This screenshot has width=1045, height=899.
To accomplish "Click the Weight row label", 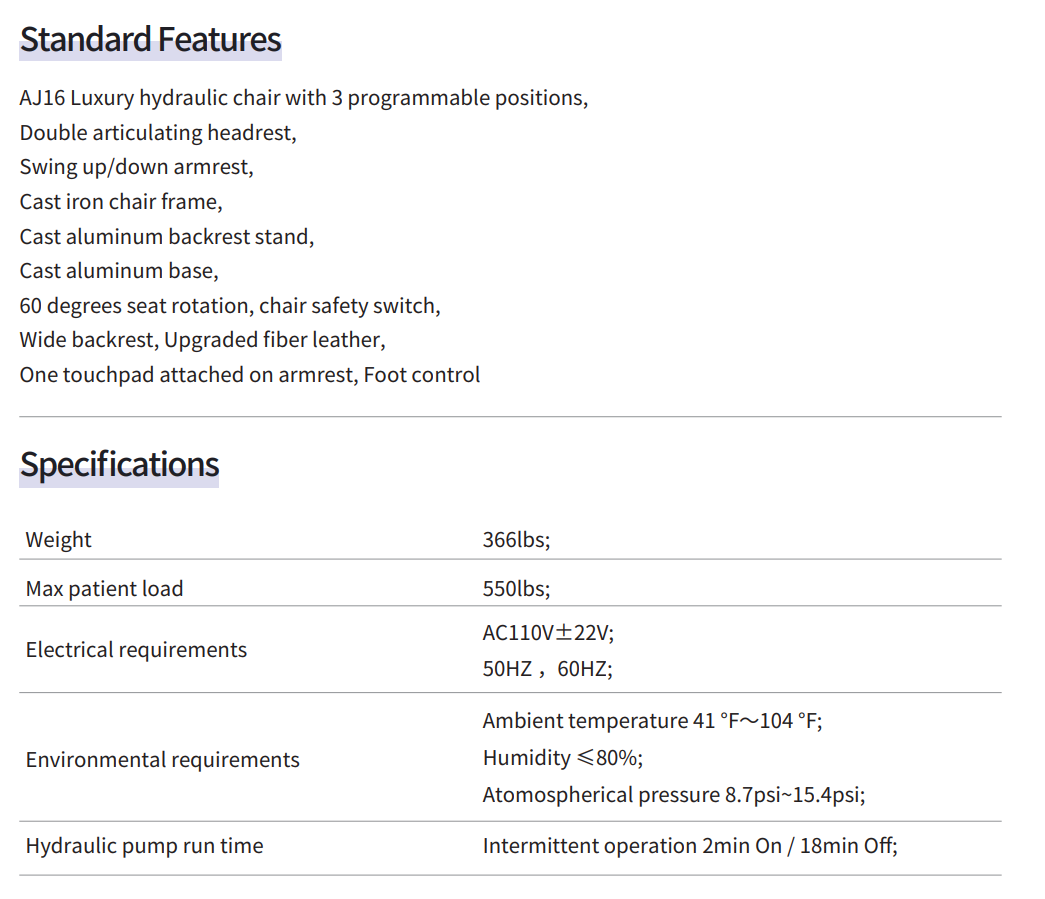I will (58, 540).
